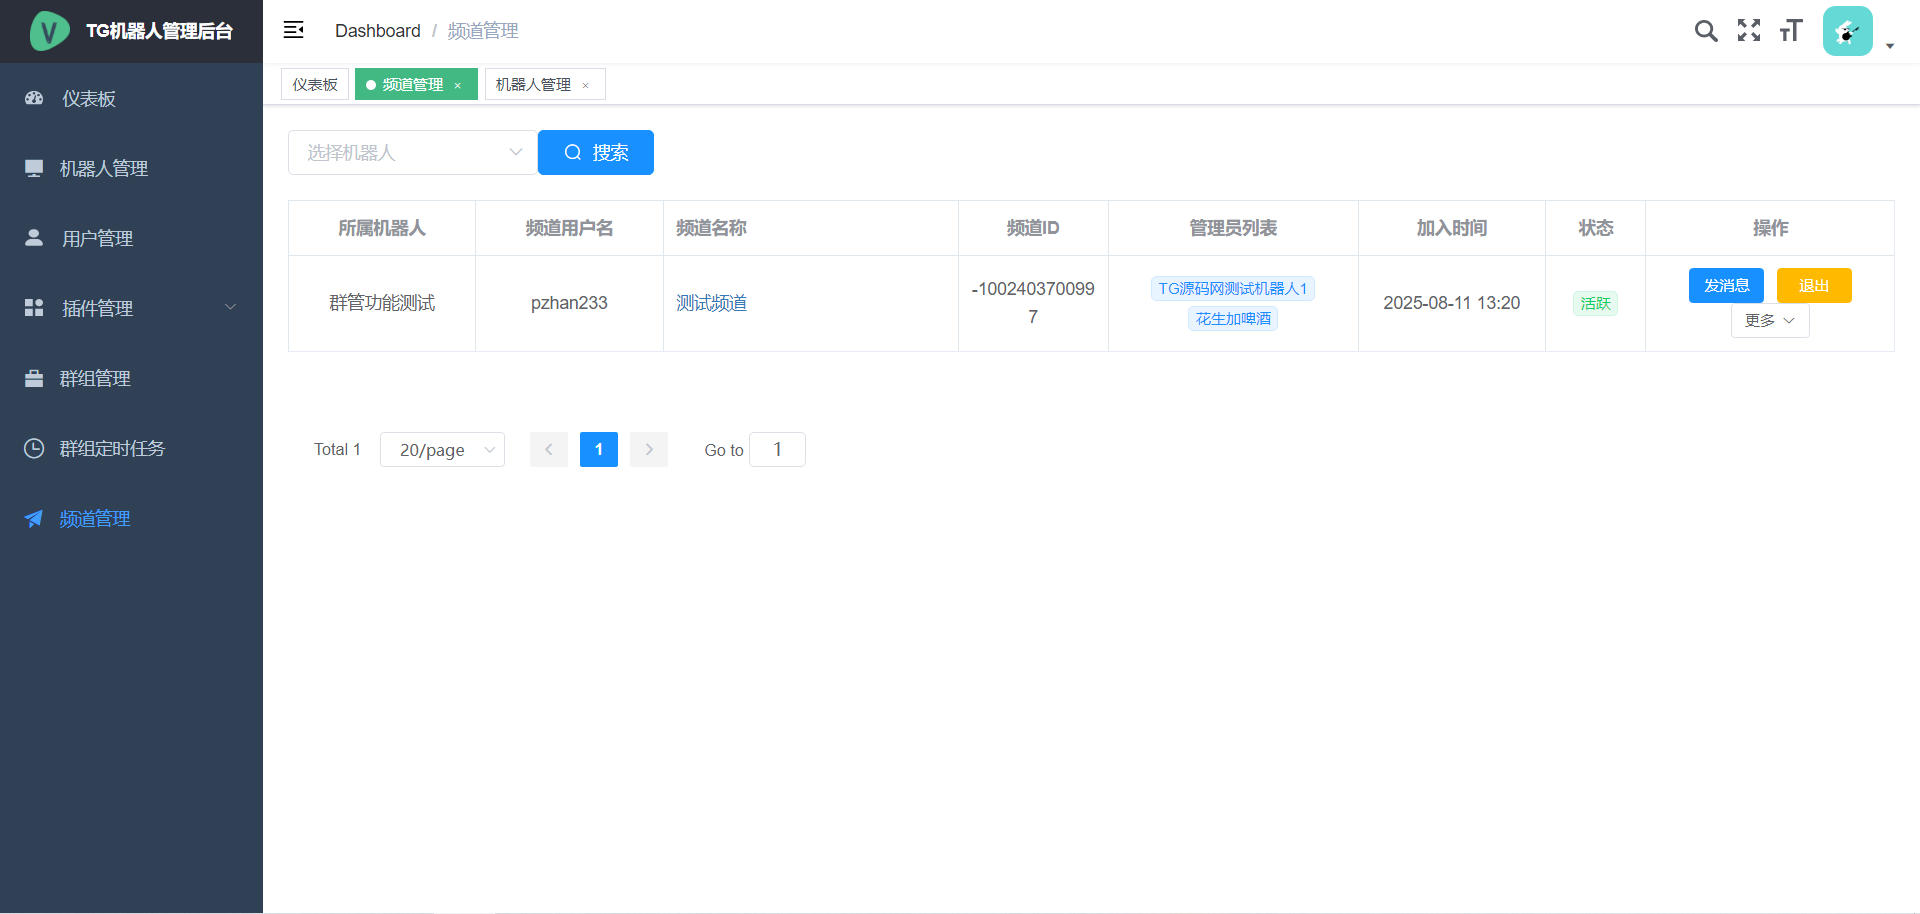The image size is (1920, 914).
Task: Close the 频道管理 tab
Action: tap(458, 86)
